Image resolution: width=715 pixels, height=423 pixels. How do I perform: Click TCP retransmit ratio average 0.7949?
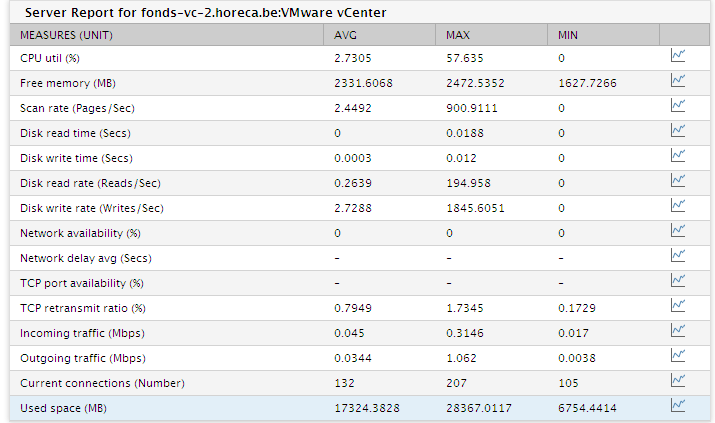pyautogui.click(x=352, y=309)
